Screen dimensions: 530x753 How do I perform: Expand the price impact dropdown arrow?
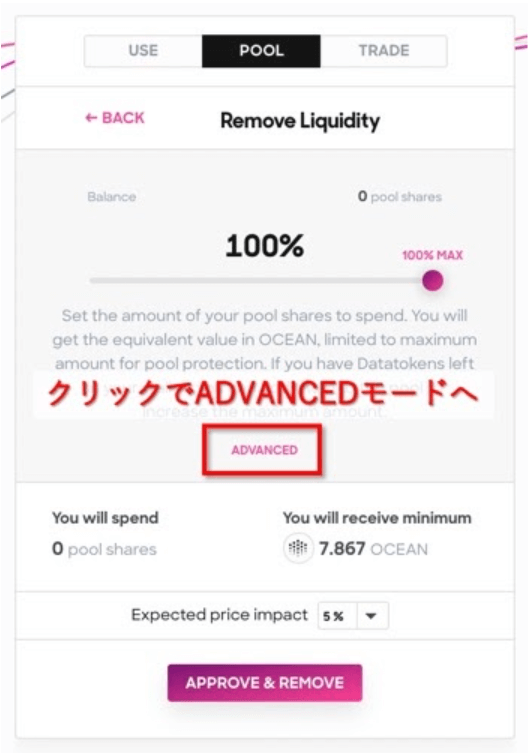click(371, 616)
